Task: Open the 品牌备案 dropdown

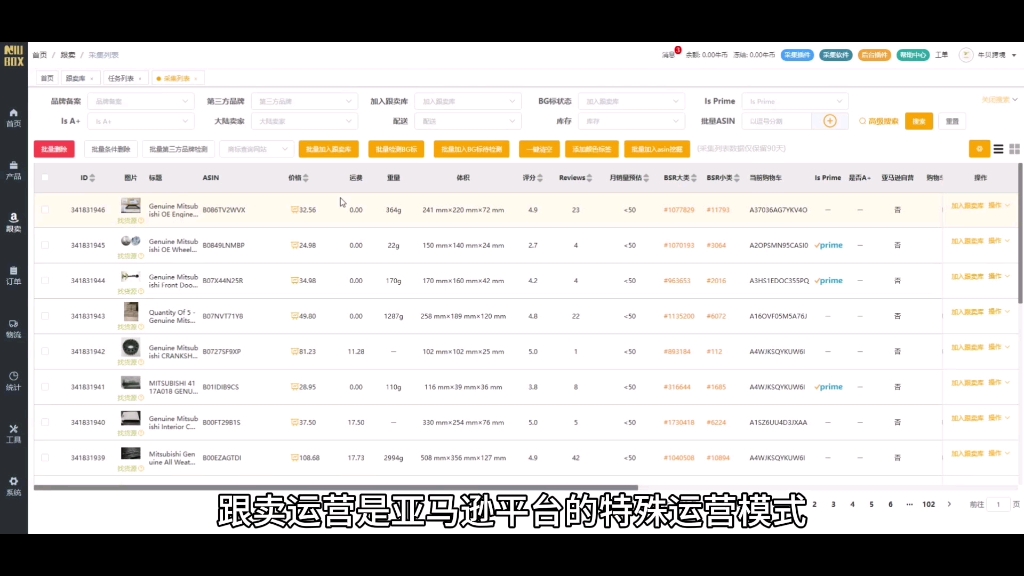Action: tap(140, 101)
